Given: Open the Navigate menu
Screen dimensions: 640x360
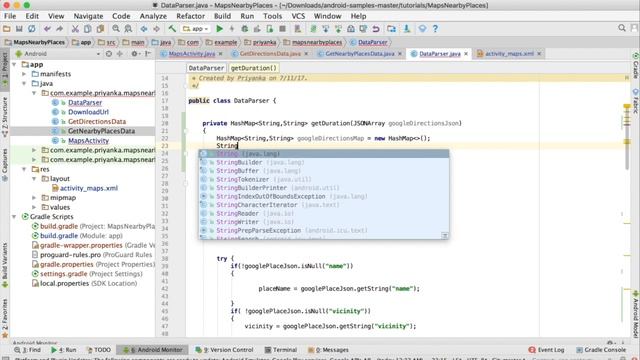Looking at the screenshot, I should point(88,16).
